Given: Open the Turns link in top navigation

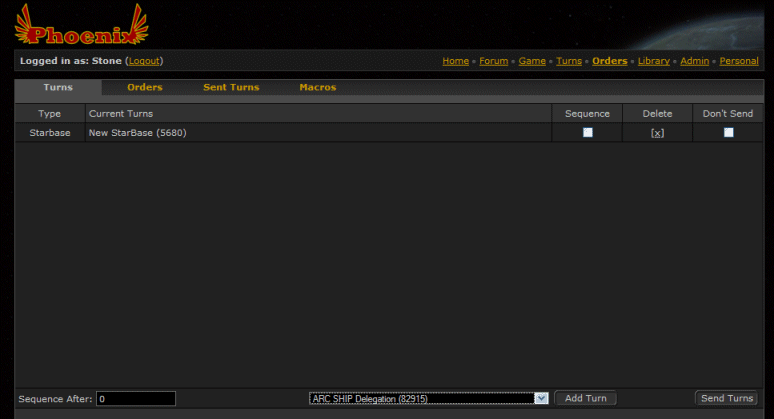Looking at the screenshot, I should [x=569, y=61].
